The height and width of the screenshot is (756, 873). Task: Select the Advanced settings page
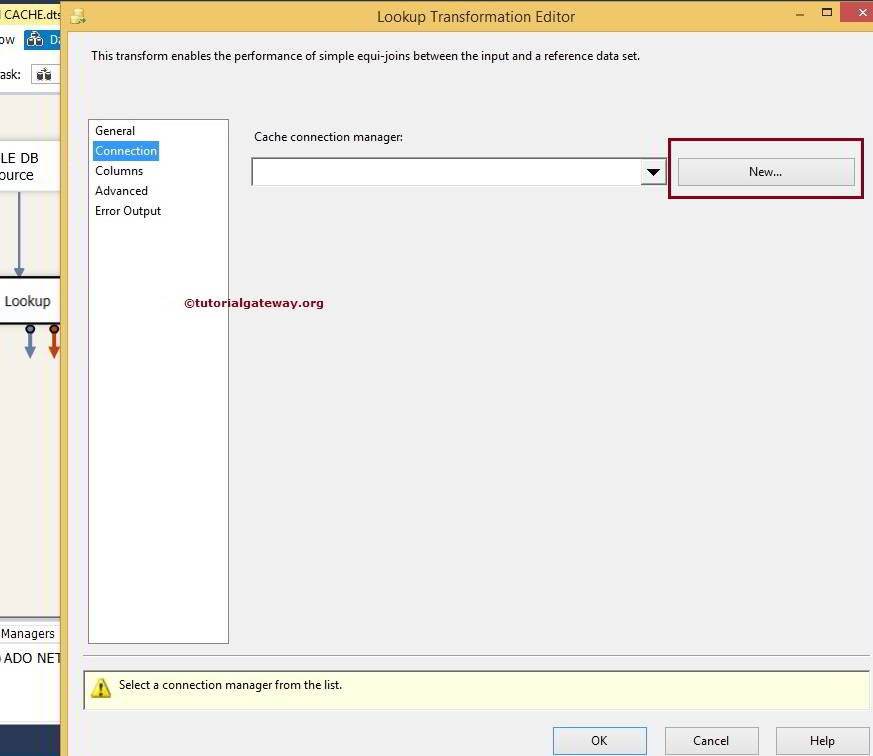[121, 190]
